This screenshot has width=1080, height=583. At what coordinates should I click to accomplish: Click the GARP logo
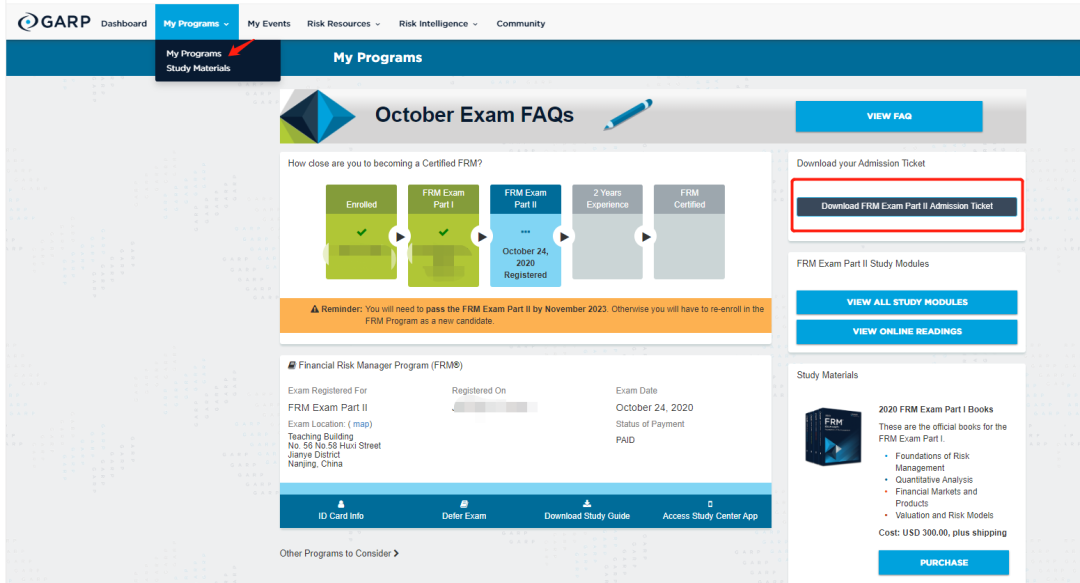54,22
